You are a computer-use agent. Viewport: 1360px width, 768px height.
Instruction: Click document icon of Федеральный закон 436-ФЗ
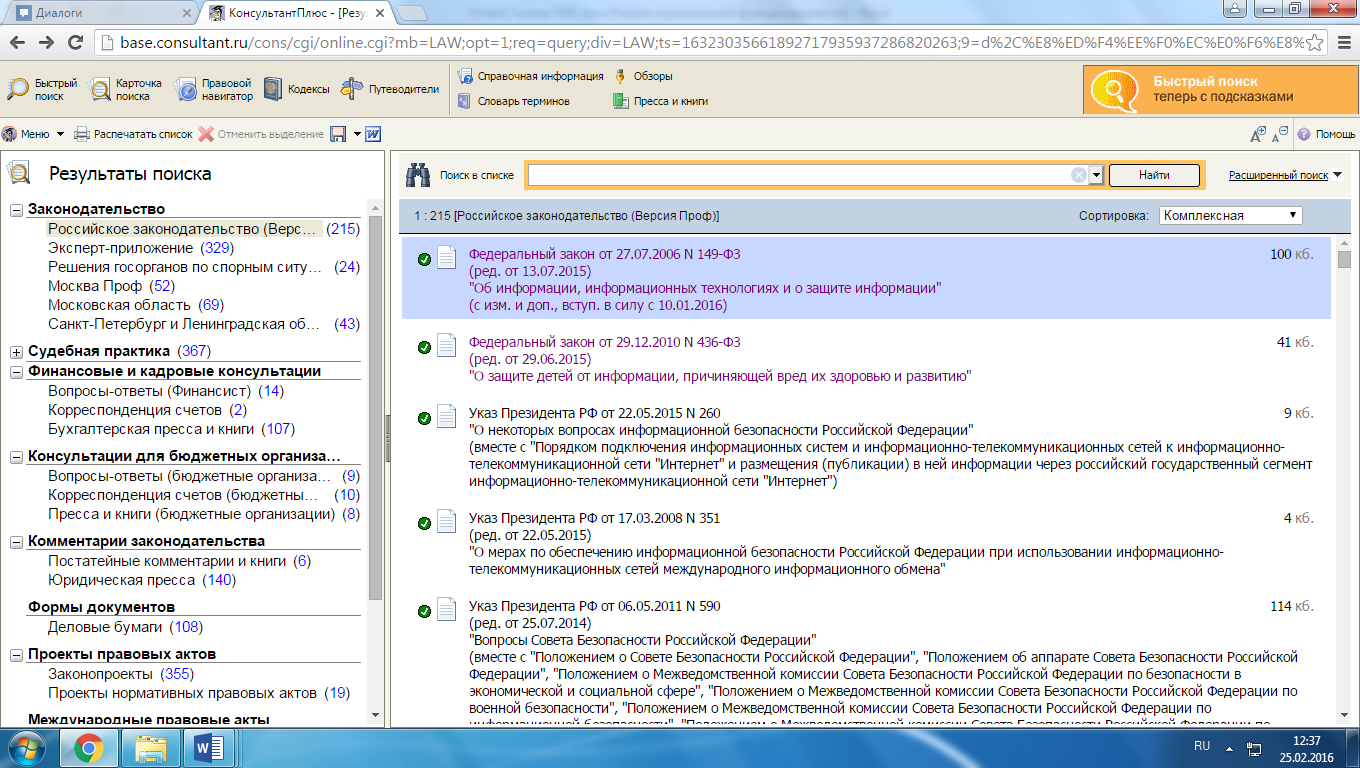(x=446, y=346)
